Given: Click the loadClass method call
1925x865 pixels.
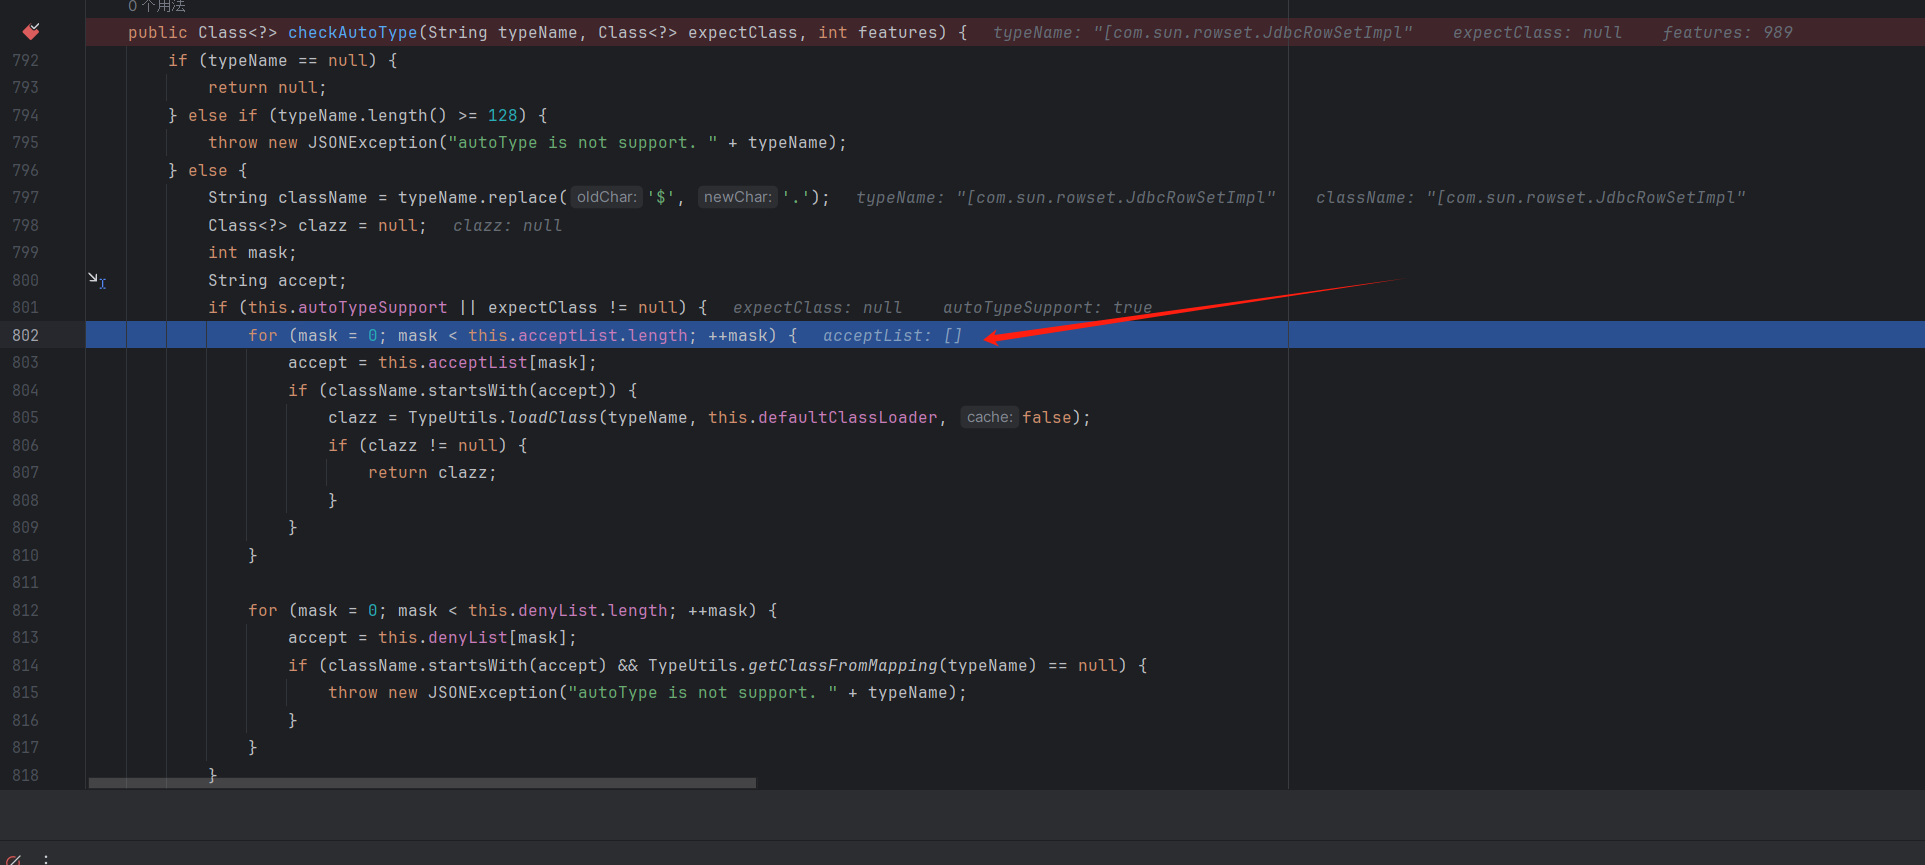Looking at the screenshot, I should click(553, 417).
